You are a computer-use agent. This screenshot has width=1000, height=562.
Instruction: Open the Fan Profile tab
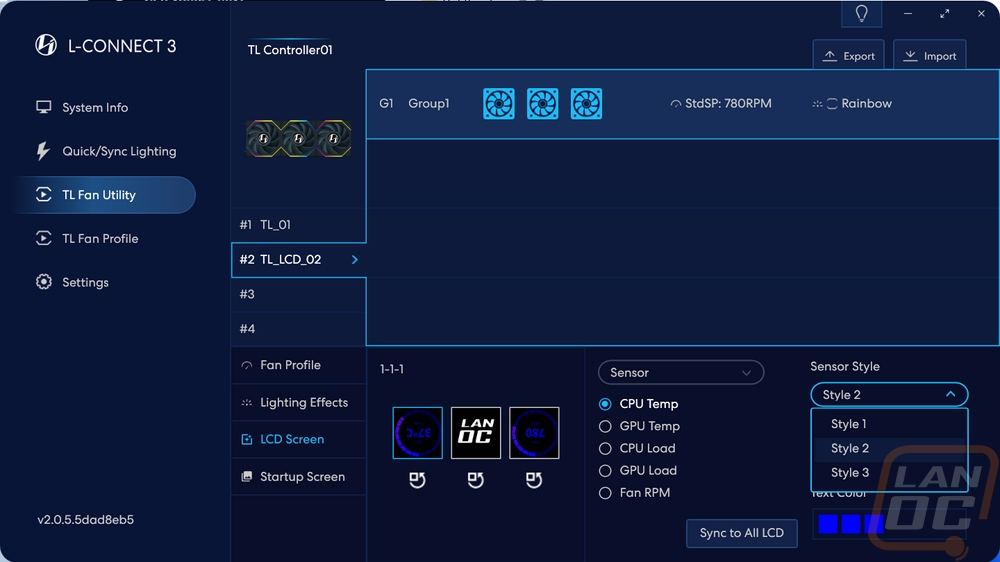click(298, 365)
